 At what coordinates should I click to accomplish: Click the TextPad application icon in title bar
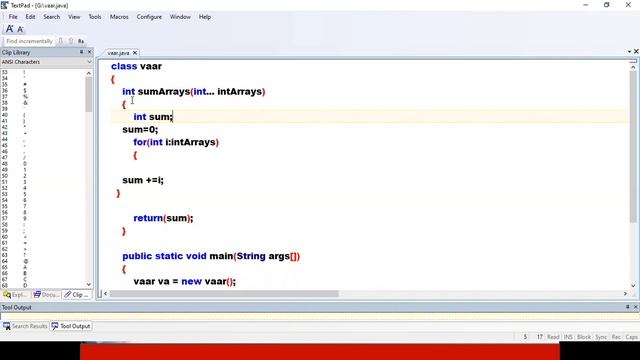pyautogui.click(x=4, y=5)
